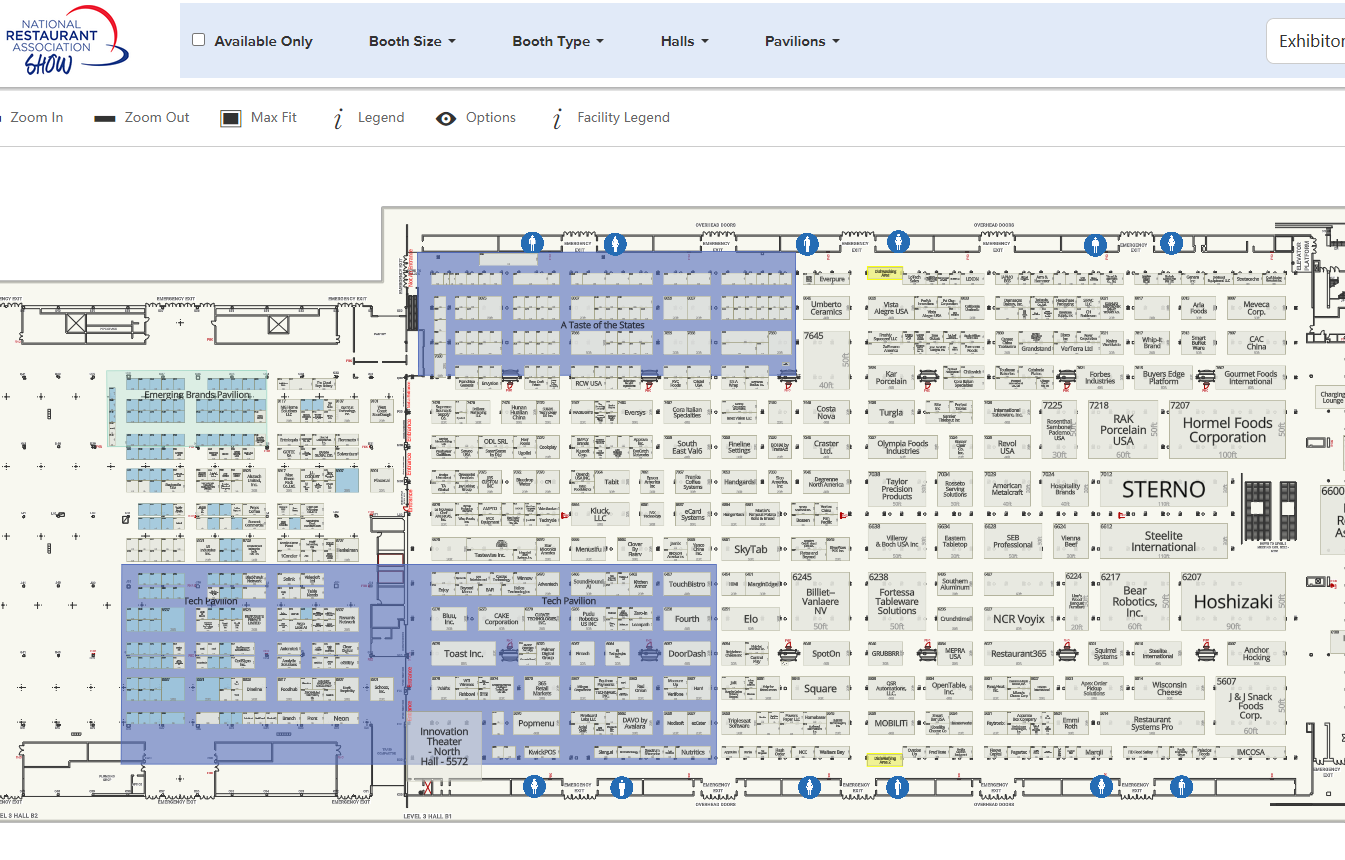
Task: Open the Booth Type dropdown
Action: (x=558, y=41)
